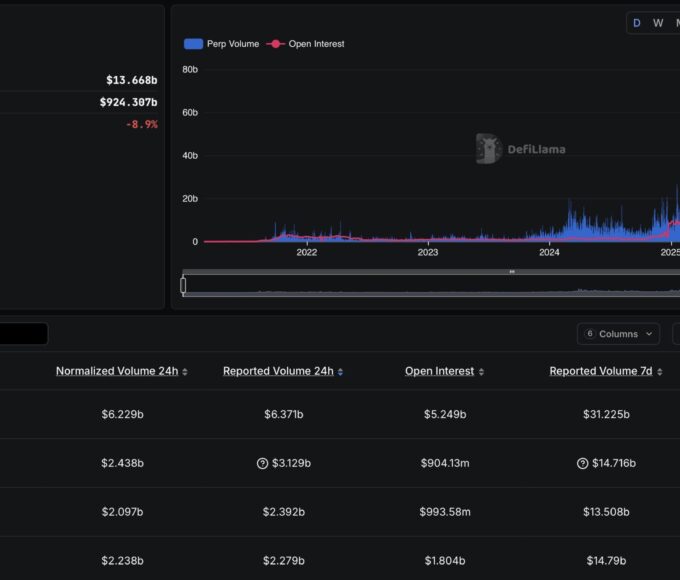Click the search input field above table
The image size is (680, 580).
[22, 334]
